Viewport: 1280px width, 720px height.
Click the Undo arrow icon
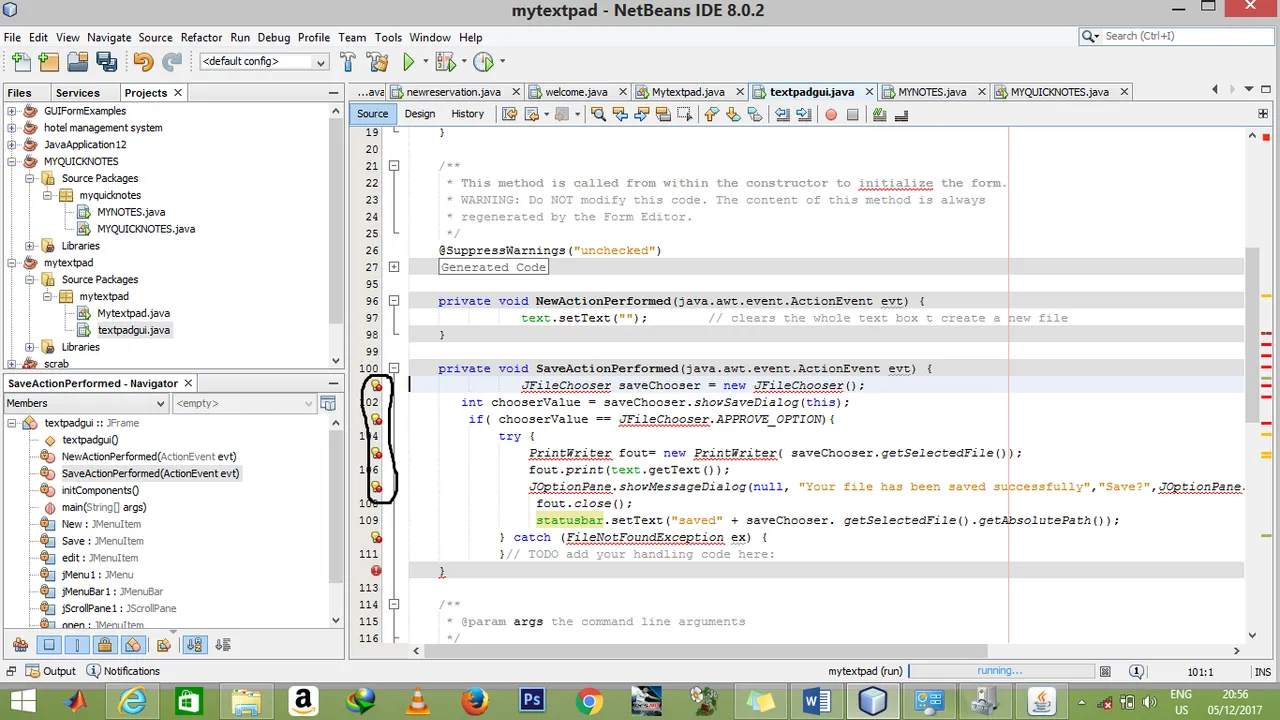143,62
